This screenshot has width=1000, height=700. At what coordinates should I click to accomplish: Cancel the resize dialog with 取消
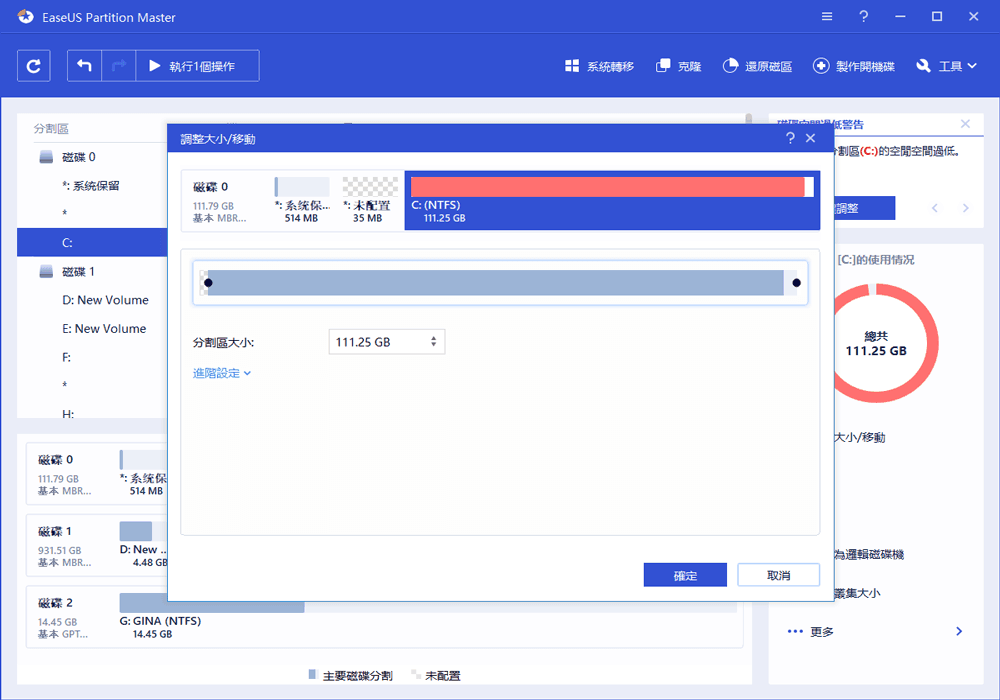[778, 574]
